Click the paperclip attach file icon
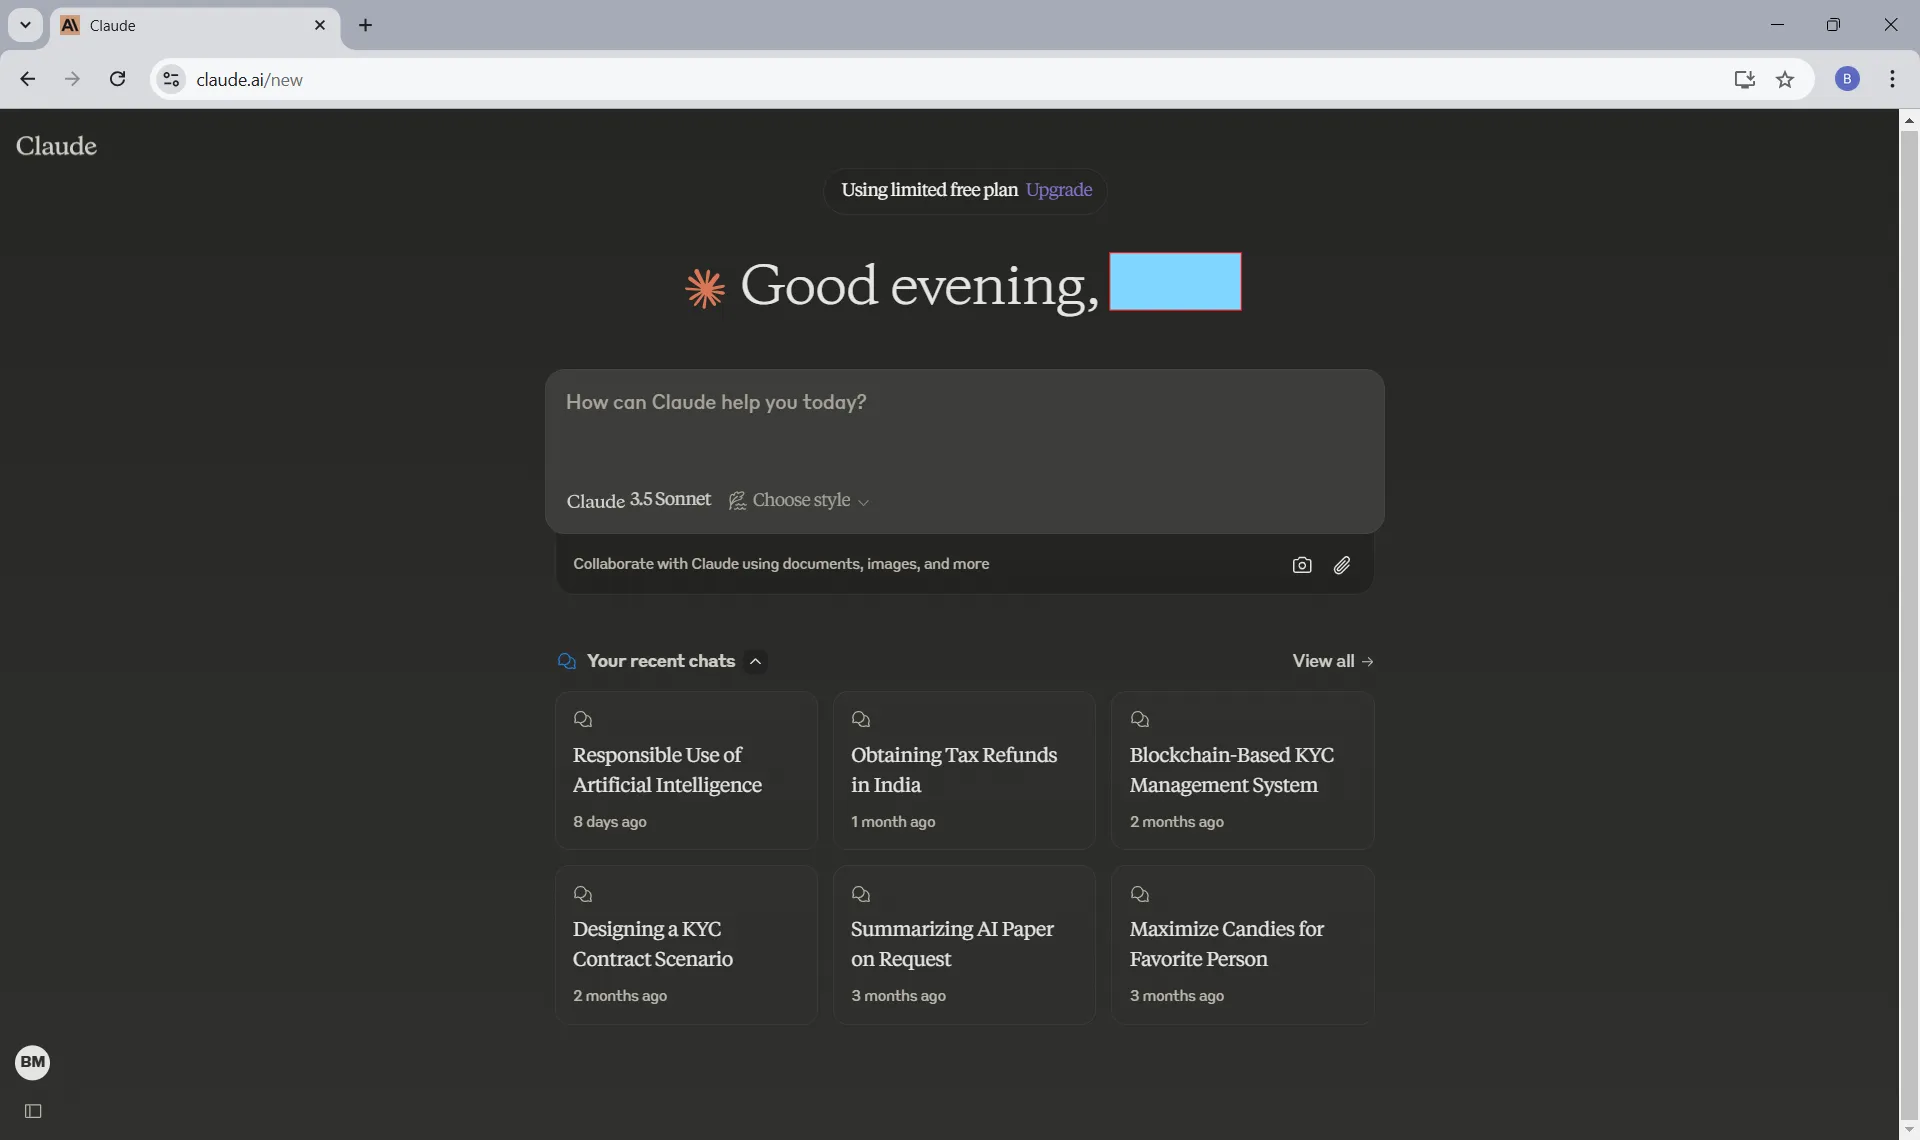1920x1140 pixels. pyautogui.click(x=1342, y=565)
